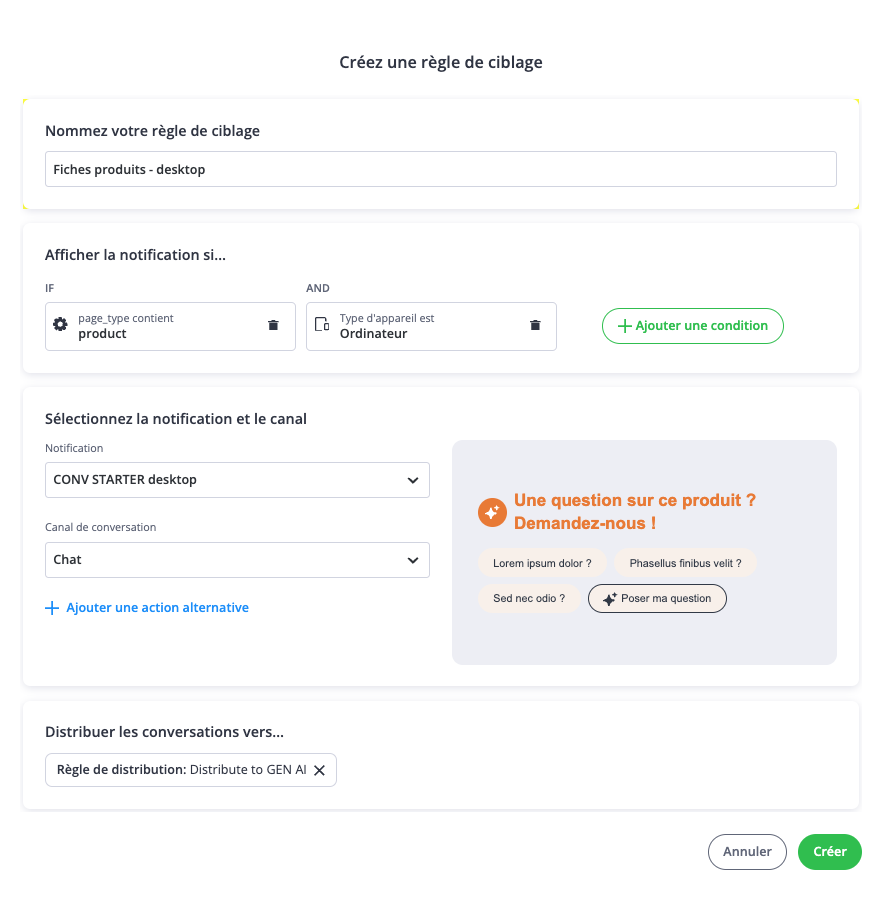The height and width of the screenshot is (910, 880).
Task: Click the Poser ma question preview button
Action: click(657, 599)
